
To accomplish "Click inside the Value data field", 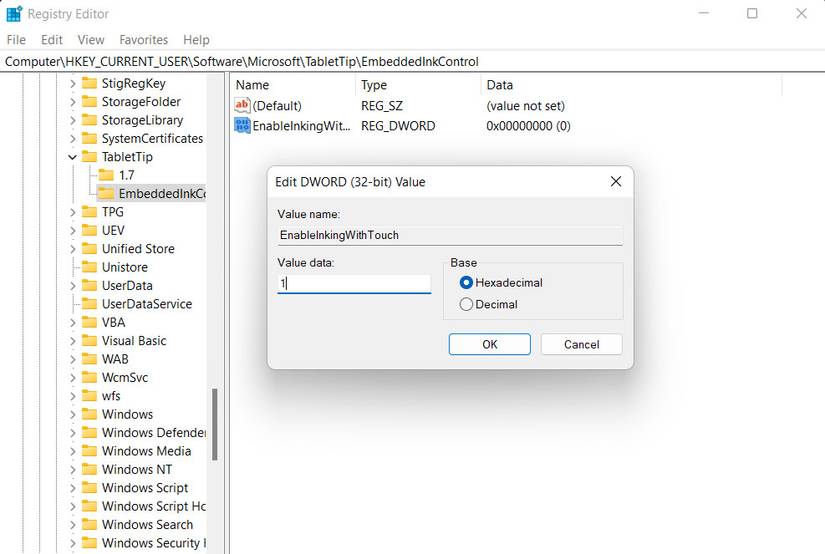I will 354,284.
